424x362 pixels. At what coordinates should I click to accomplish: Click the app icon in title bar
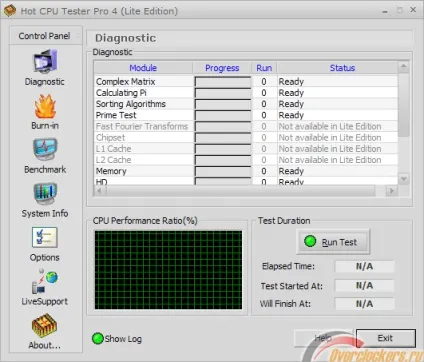[x=10, y=11]
